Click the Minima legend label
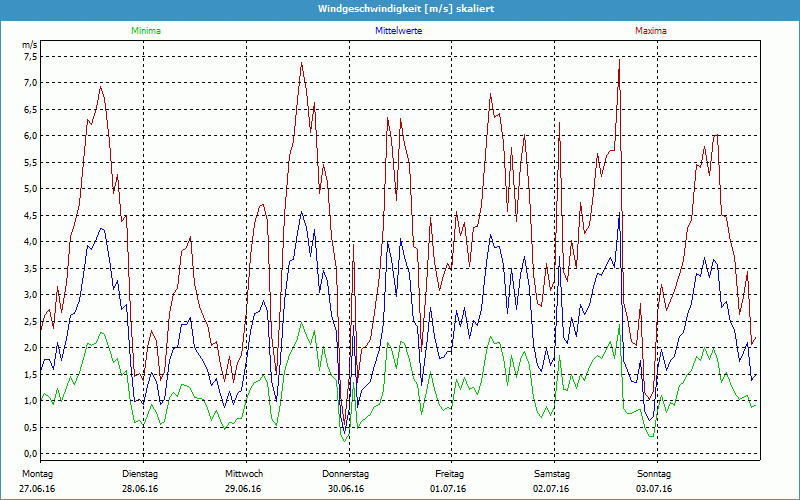The image size is (800, 500). coord(146,31)
